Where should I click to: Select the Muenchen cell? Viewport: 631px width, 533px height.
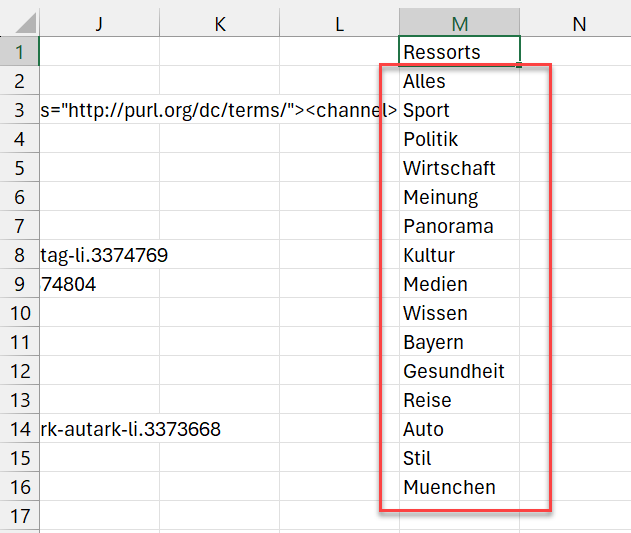[x=459, y=487]
